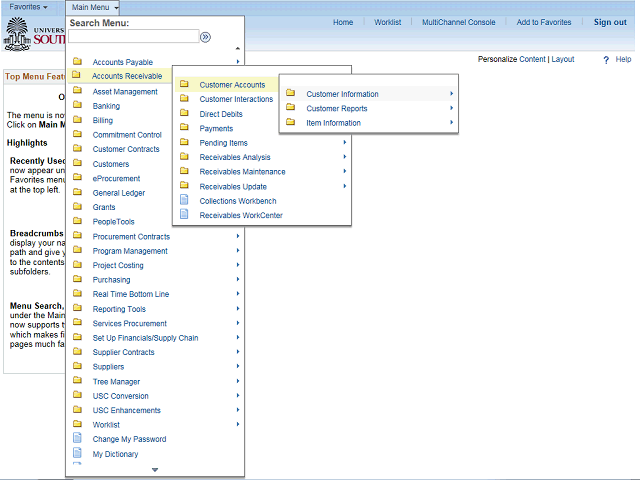Click document icon beside Change My Password

click(77, 439)
